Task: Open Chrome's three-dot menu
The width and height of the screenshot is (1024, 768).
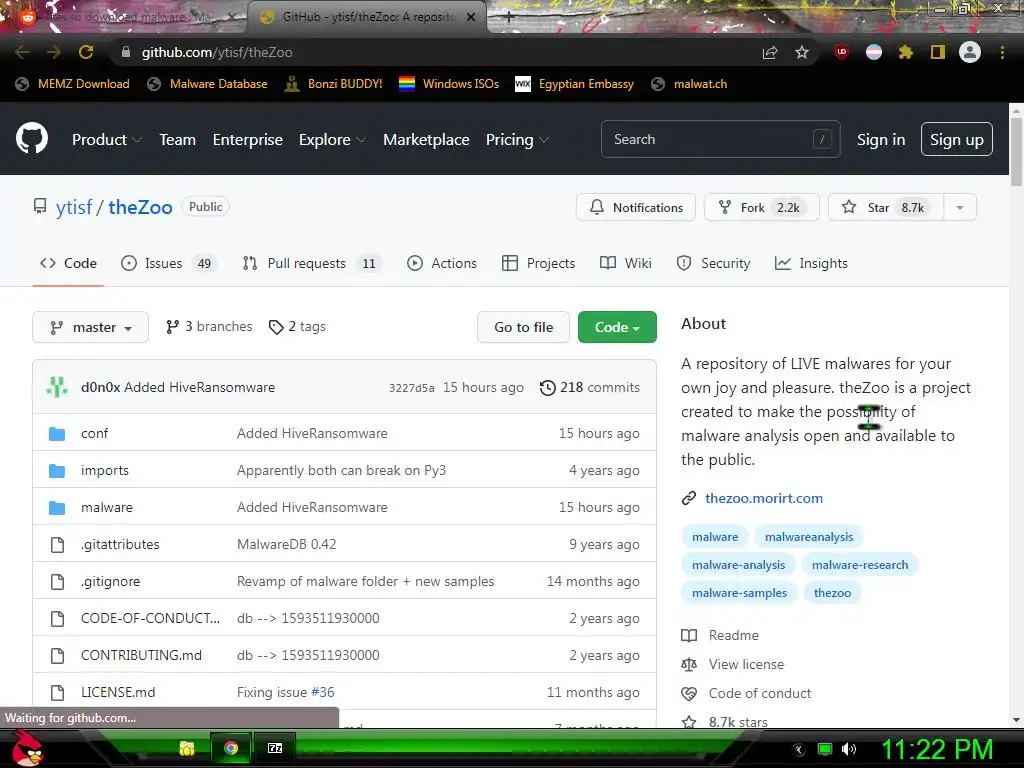Action: click(x=1002, y=52)
